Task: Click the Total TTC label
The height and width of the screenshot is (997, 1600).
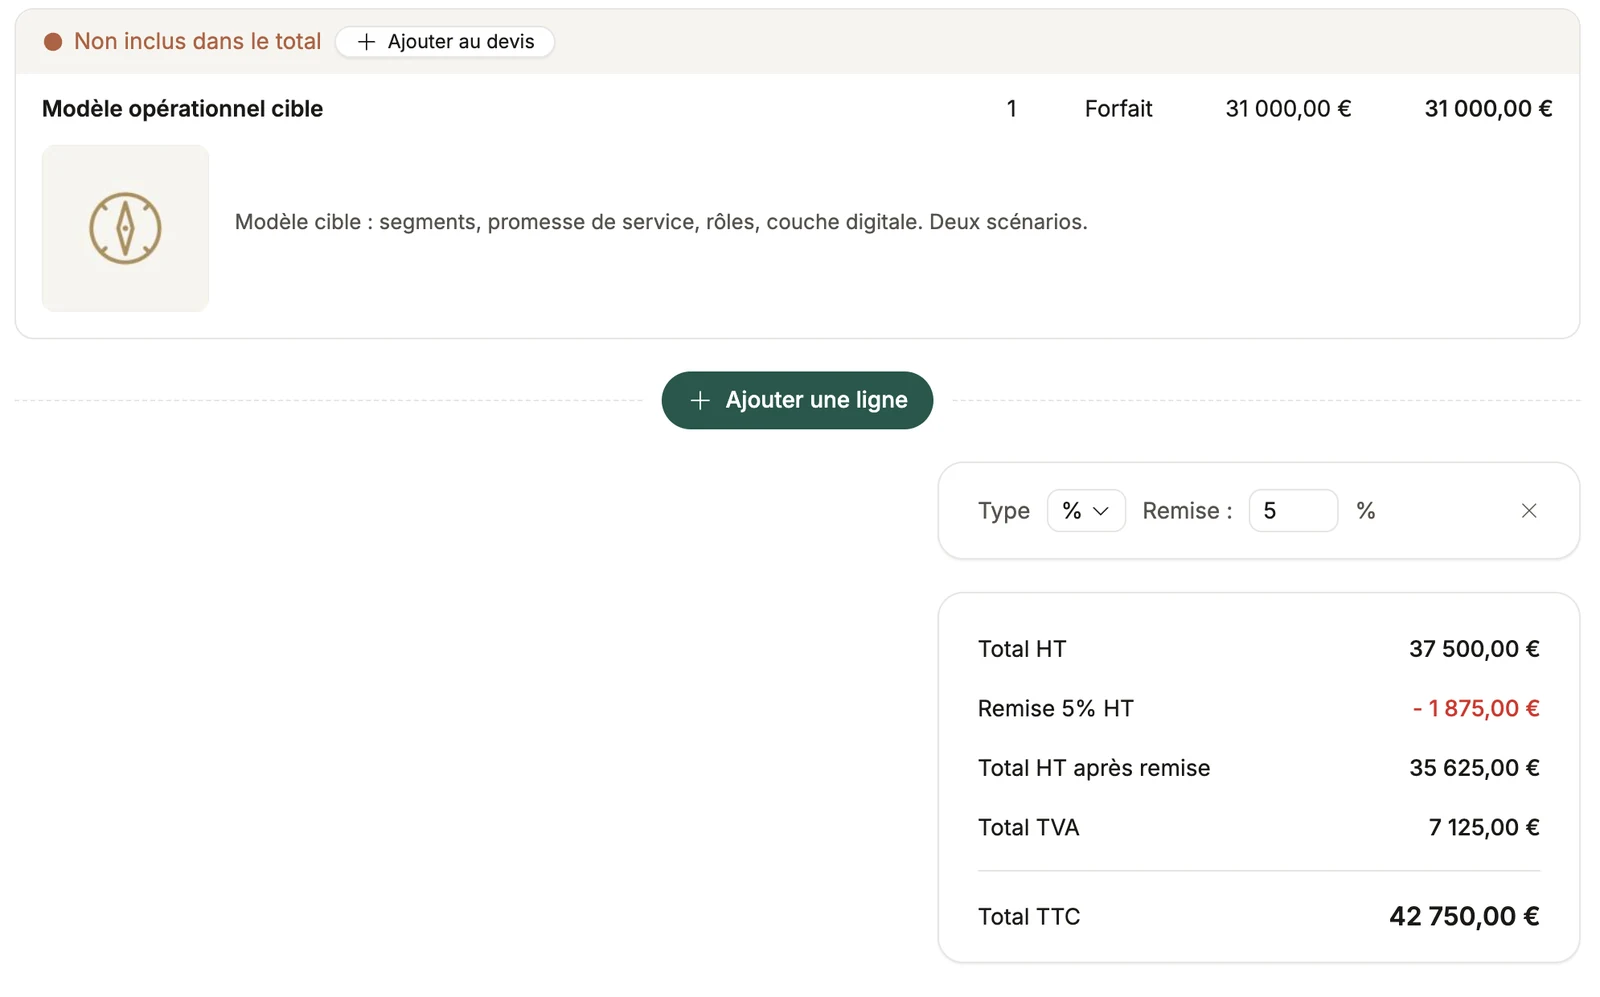Action: click(1029, 917)
